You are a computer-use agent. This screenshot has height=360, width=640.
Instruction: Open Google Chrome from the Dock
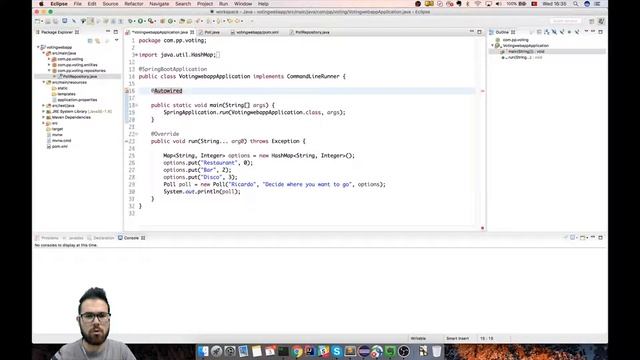(297, 351)
